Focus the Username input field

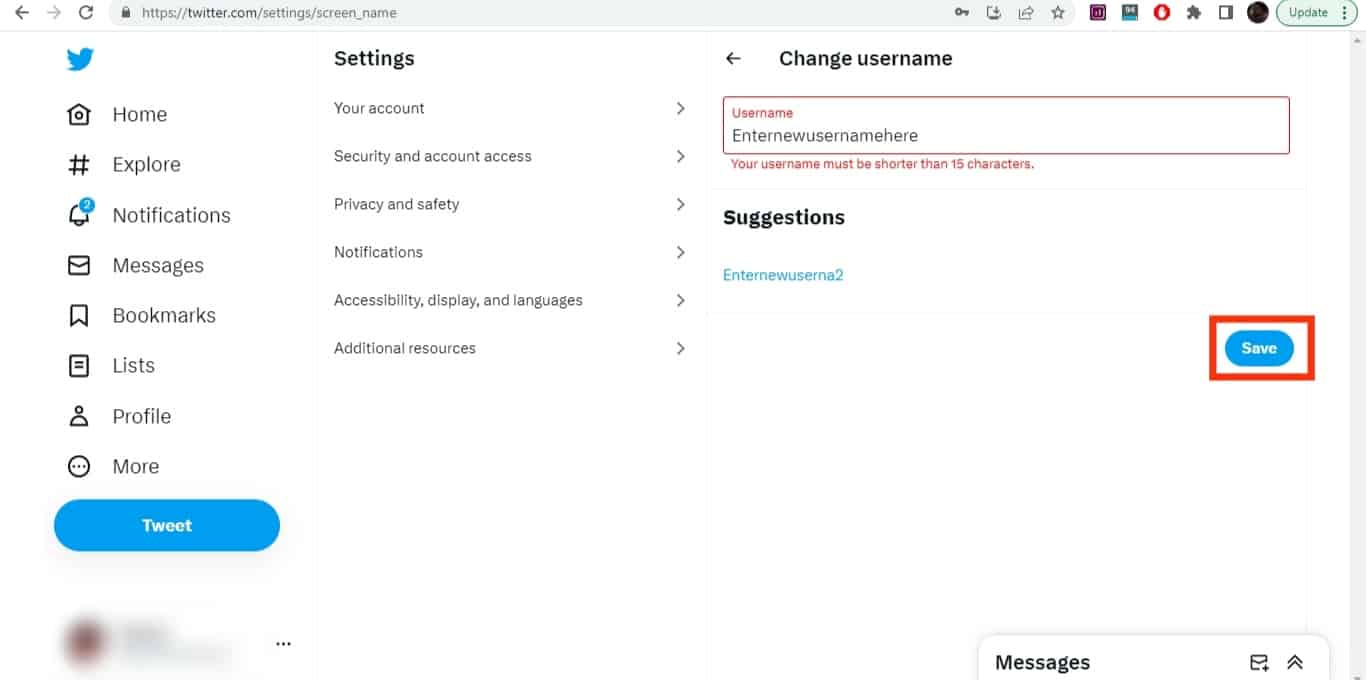point(1006,125)
